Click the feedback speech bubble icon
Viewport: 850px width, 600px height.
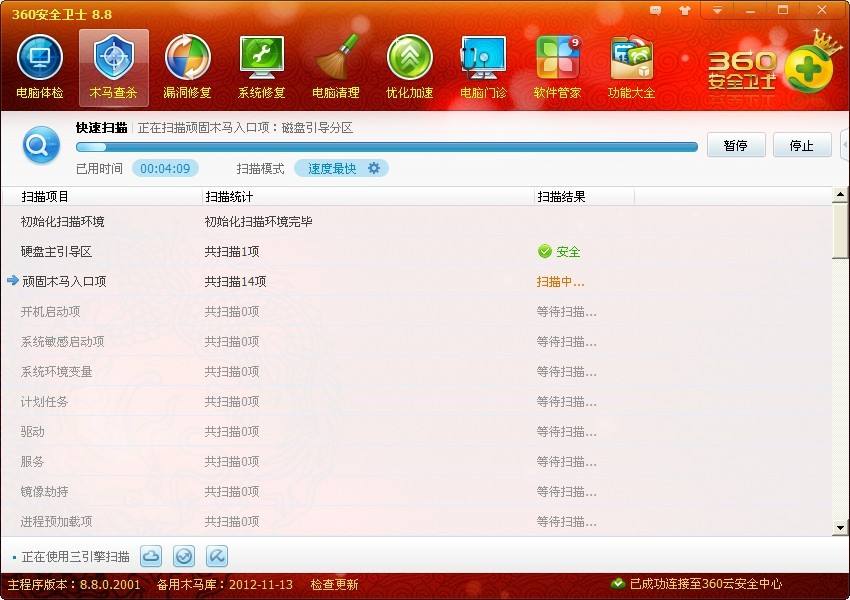[655, 10]
